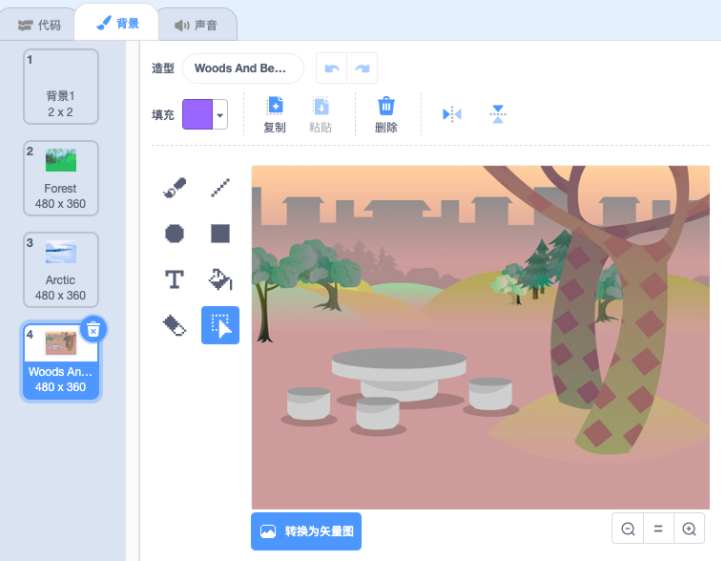This screenshot has height=561, width=721.
Task: Click the 填充 label
Action: [x=163, y=115]
